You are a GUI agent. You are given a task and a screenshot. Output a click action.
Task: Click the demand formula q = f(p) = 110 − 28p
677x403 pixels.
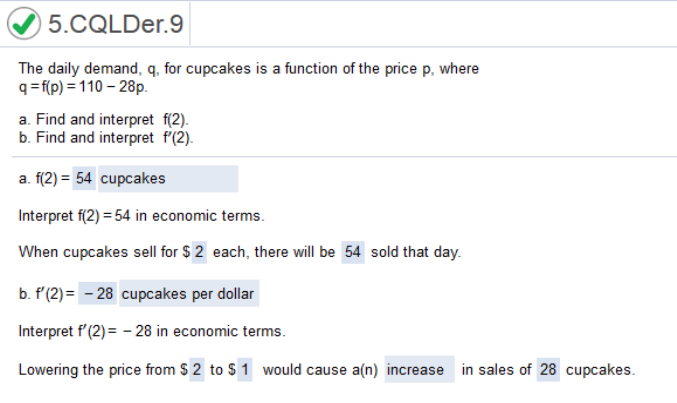83,87
